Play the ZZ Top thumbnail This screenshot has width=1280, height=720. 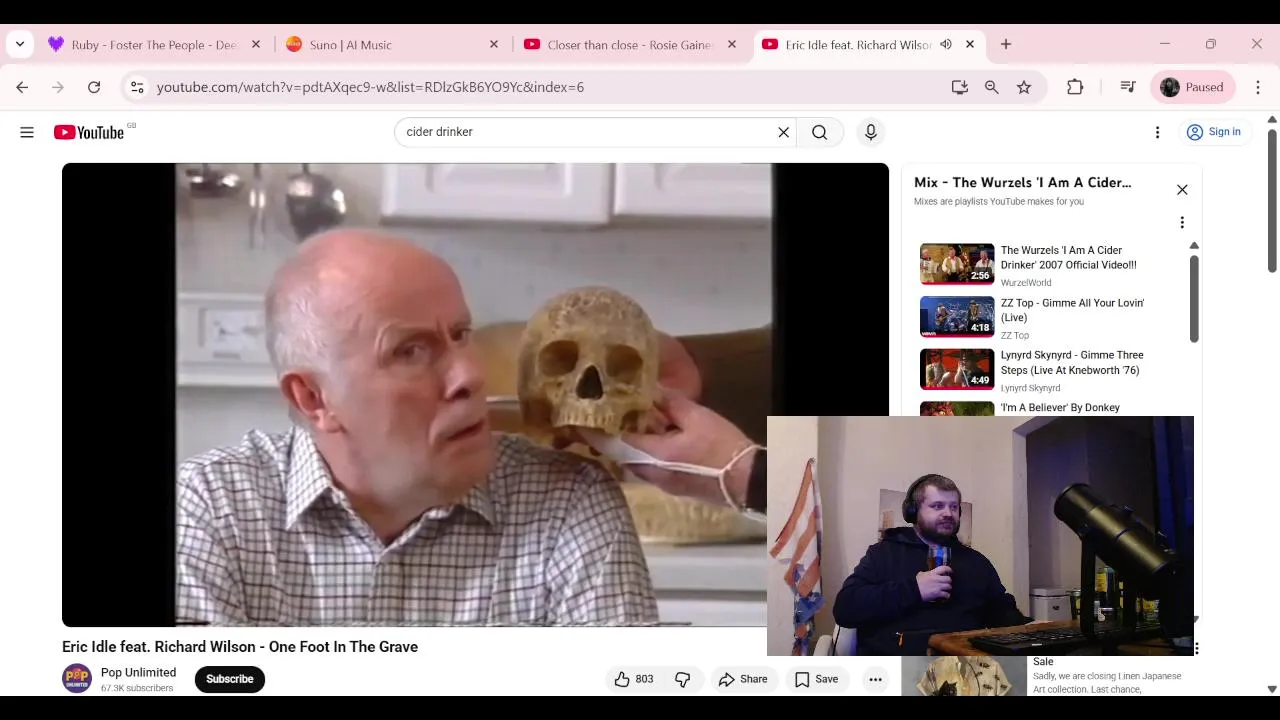pyautogui.click(x=957, y=316)
